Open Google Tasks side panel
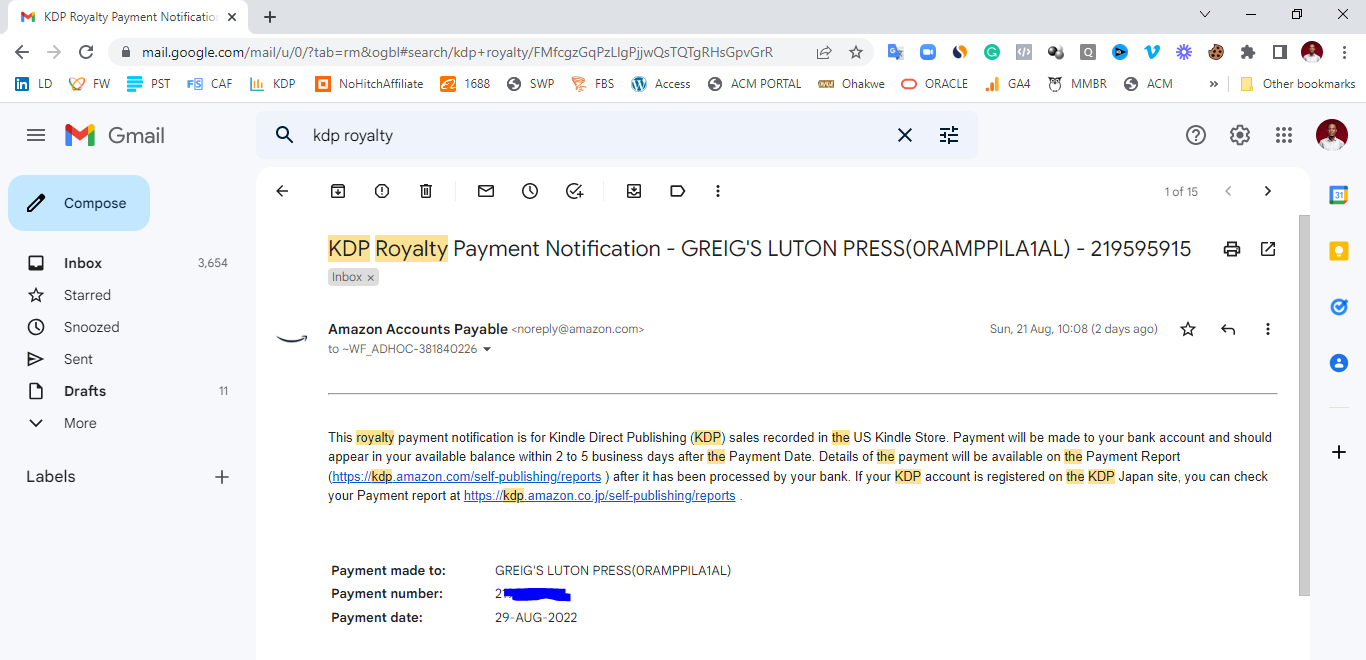Viewport: 1366px width, 660px height. (1339, 307)
